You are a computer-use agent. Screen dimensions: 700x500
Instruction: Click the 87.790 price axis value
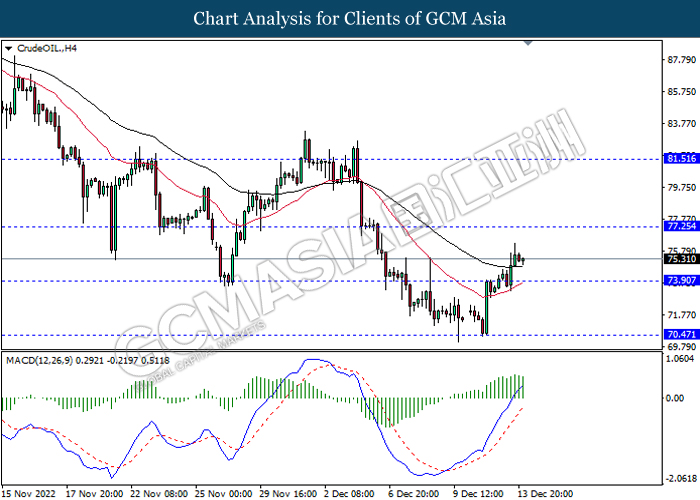[681, 60]
